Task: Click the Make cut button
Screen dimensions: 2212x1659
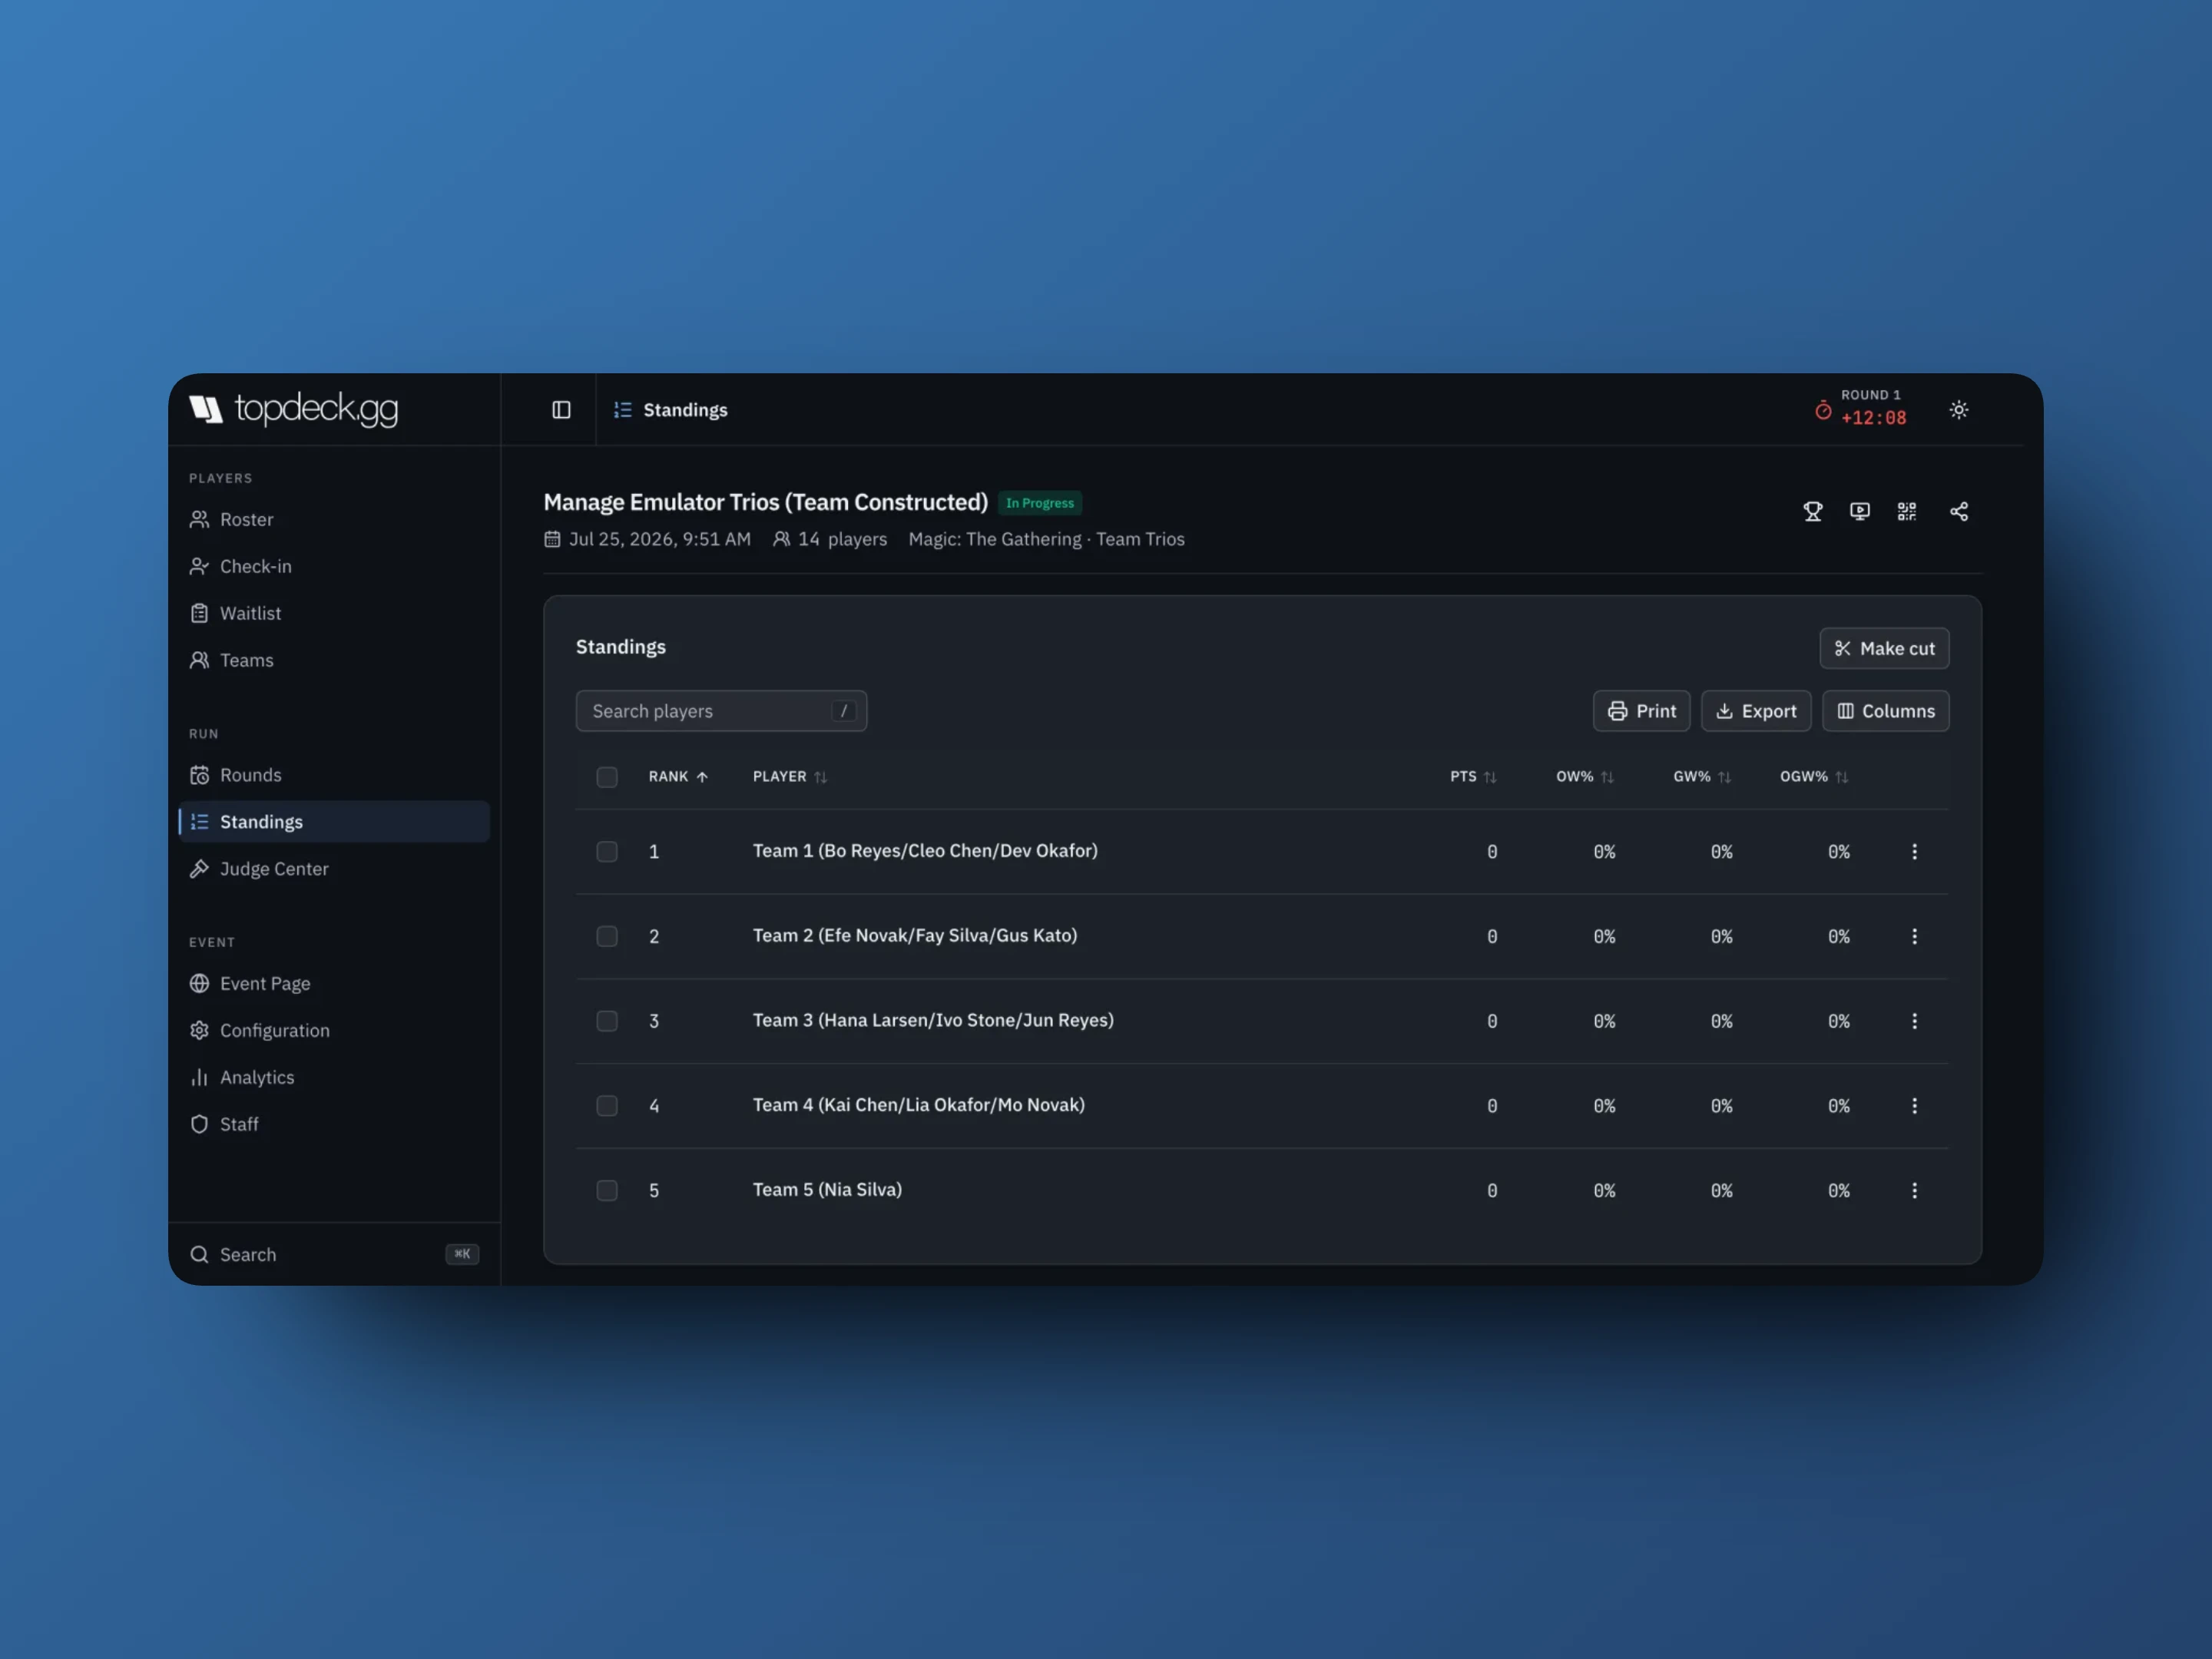Action: pyautogui.click(x=1884, y=648)
